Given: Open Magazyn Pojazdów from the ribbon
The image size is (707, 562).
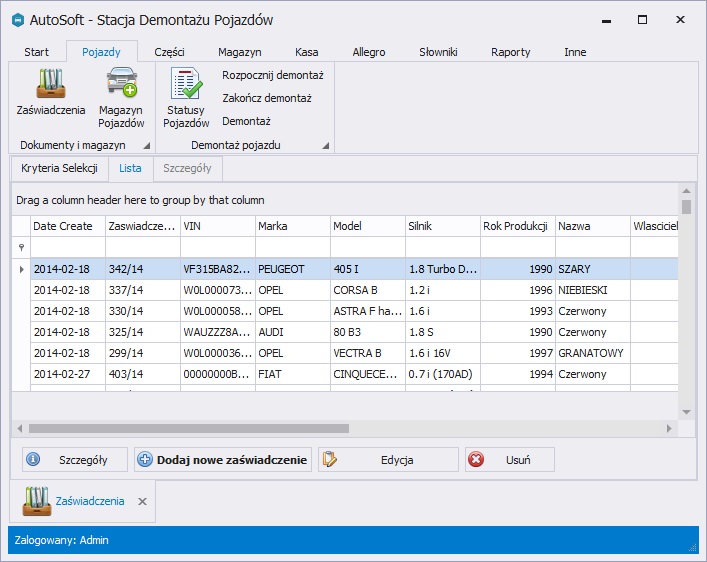Looking at the screenshot, I should (x=121, y=97).
